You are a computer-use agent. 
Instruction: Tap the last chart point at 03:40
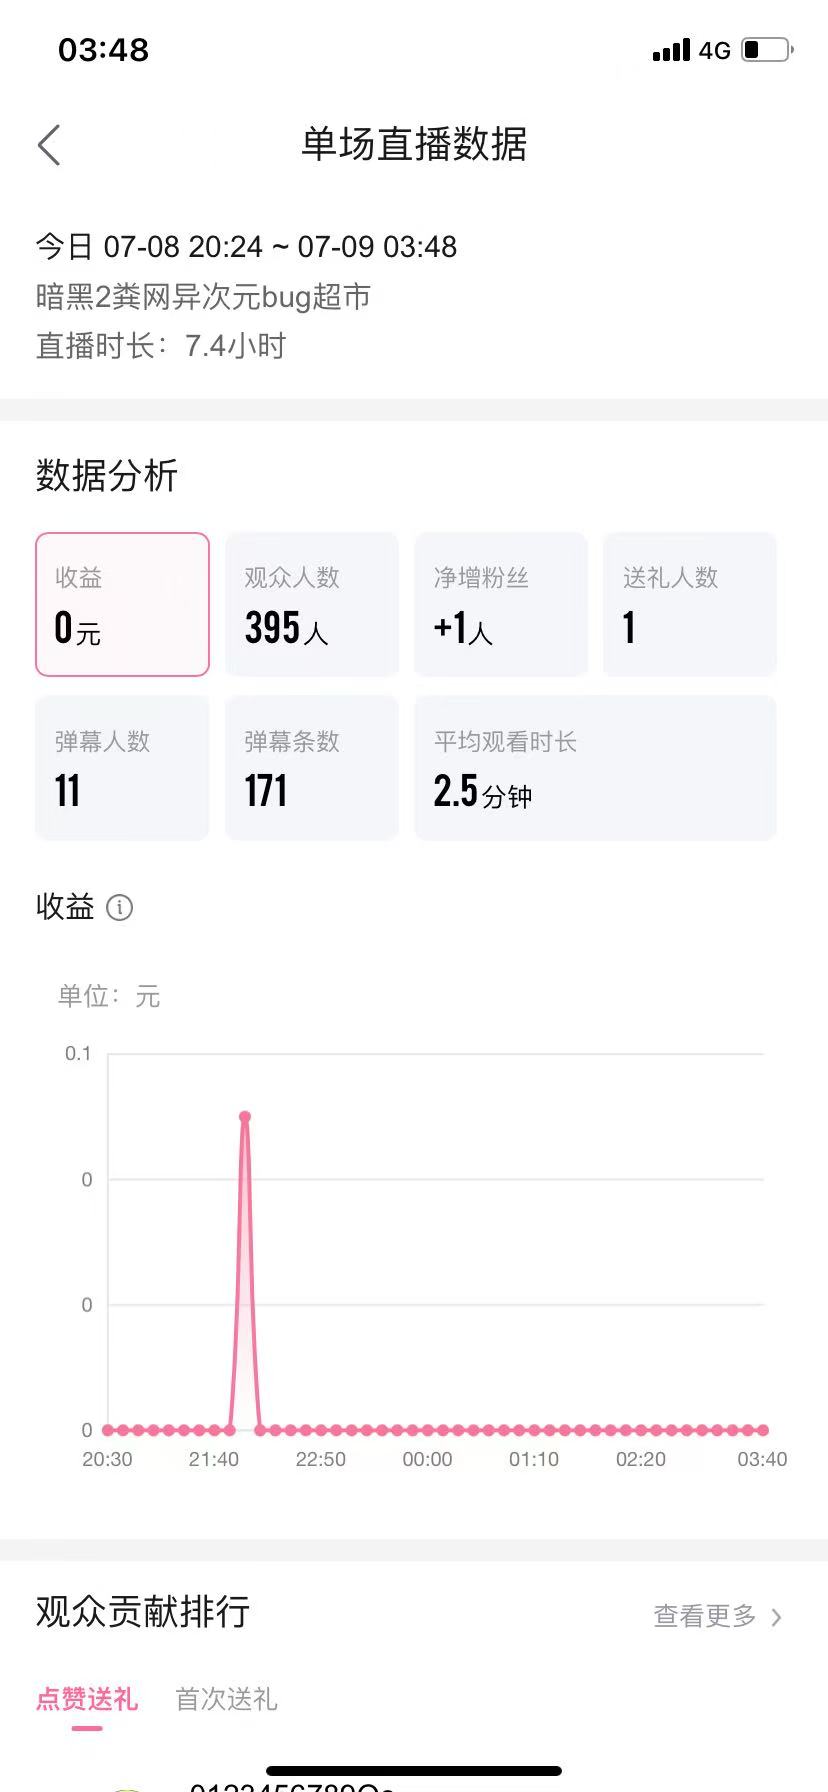coord(763,1430)
